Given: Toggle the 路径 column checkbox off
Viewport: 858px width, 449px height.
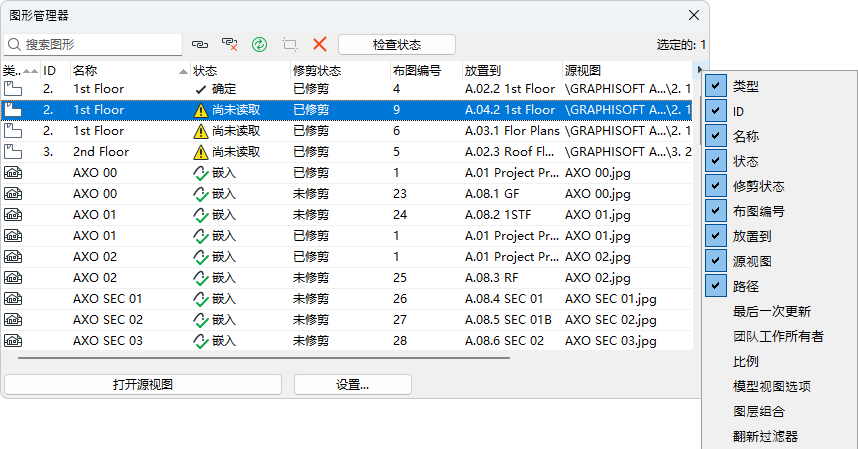Looking at the screenshot, I should pyautogui.click(x=715, y=286).
